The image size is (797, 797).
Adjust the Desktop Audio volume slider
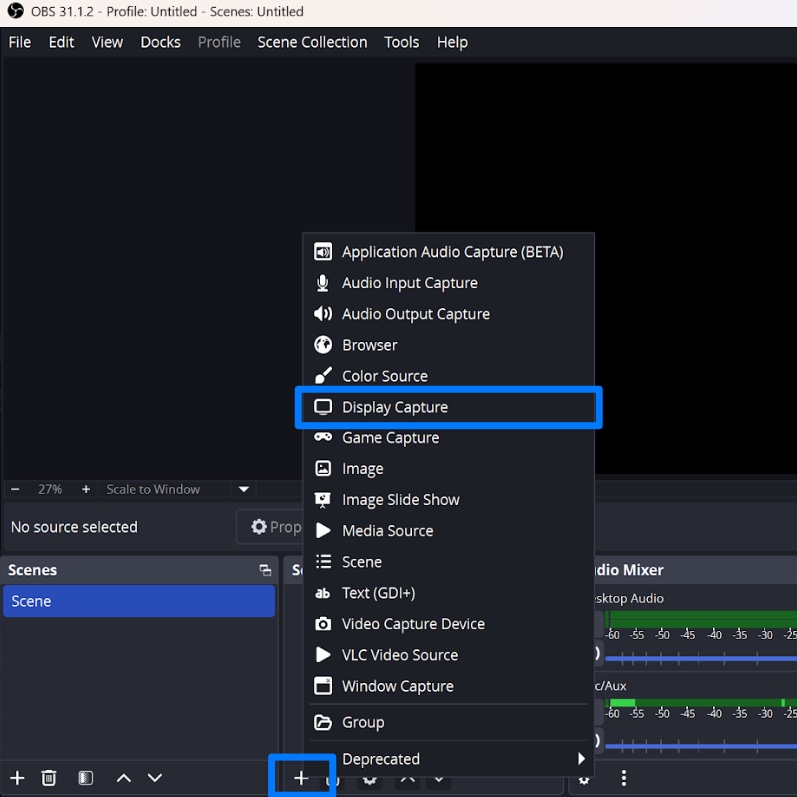click(x=700, y=657)
